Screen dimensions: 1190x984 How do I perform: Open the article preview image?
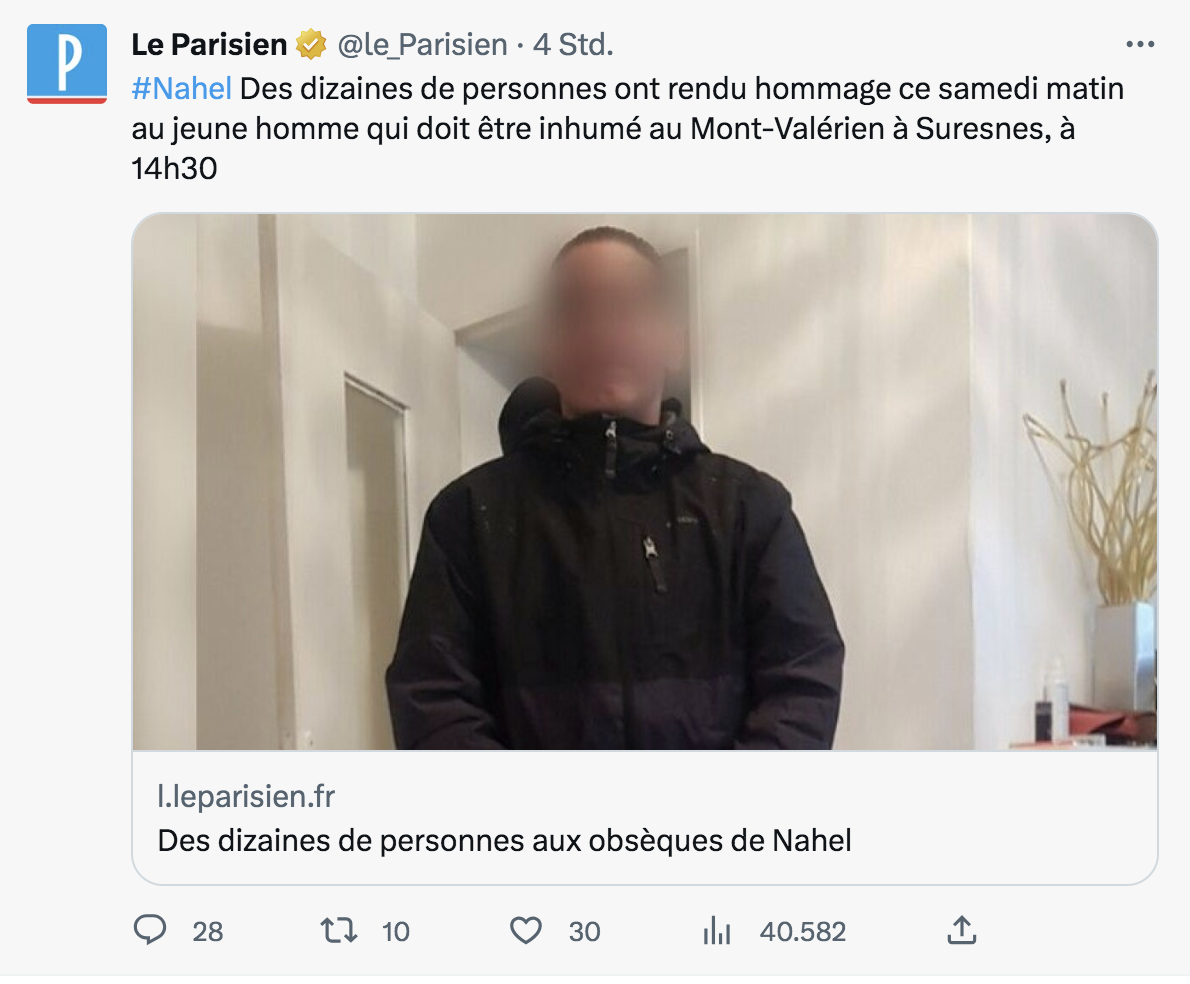coord(645,482)
